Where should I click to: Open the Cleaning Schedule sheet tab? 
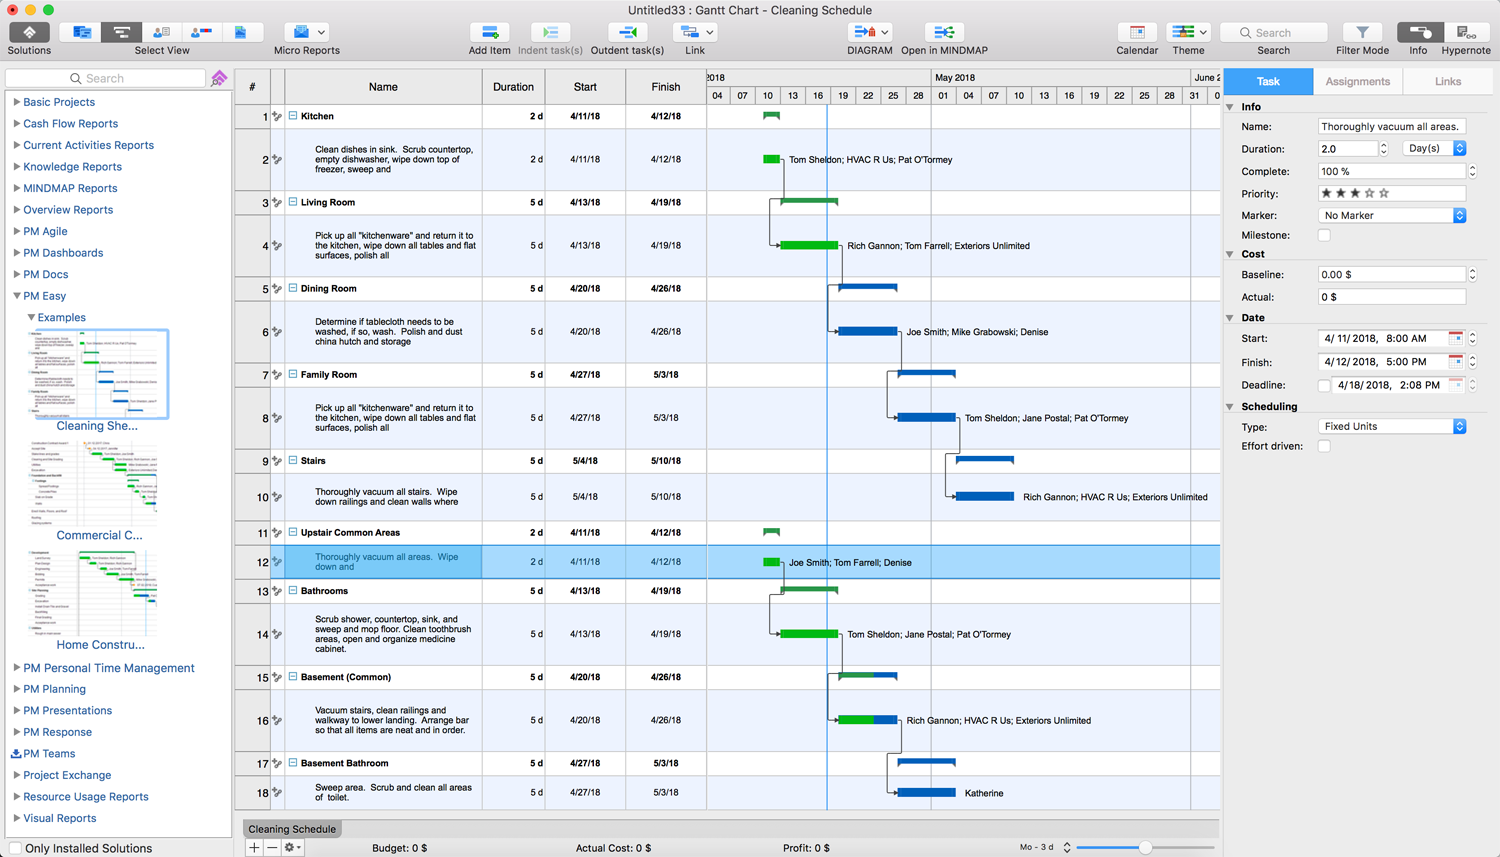292,829
